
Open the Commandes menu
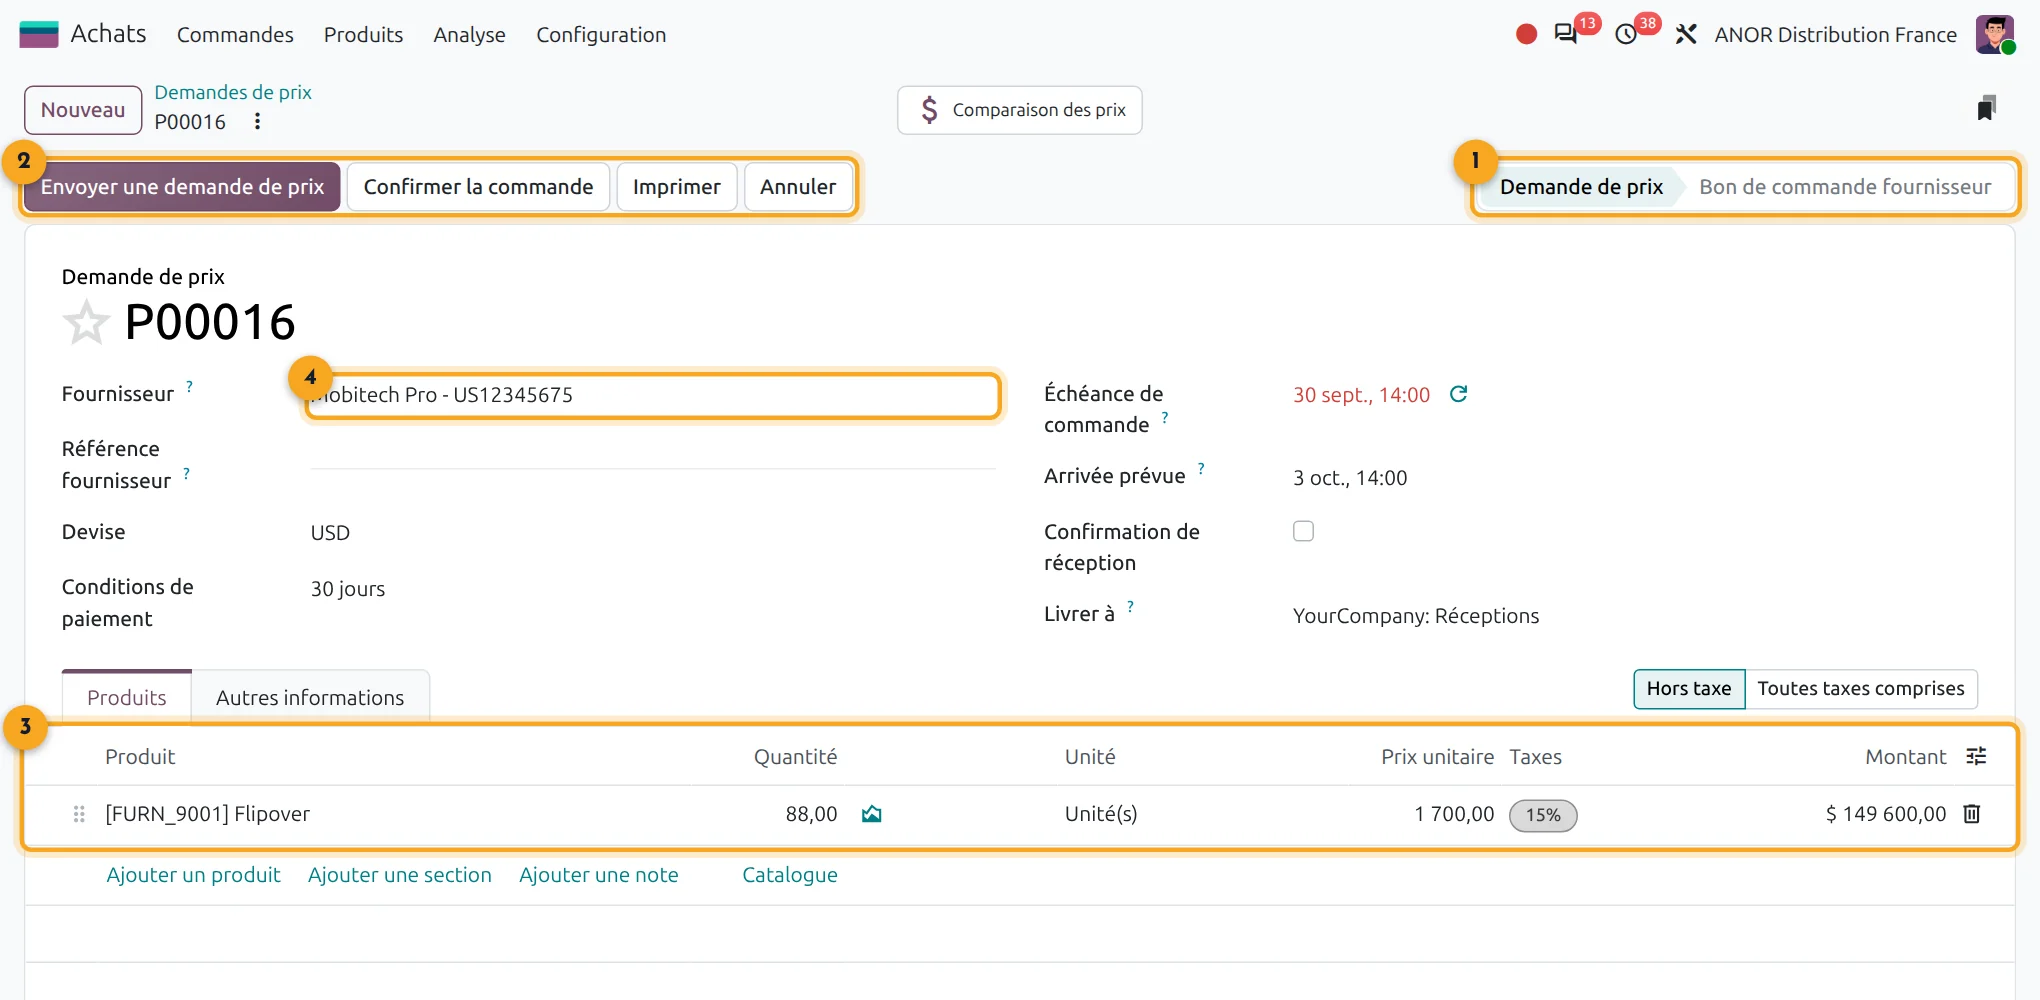click(x=235, y=35)
